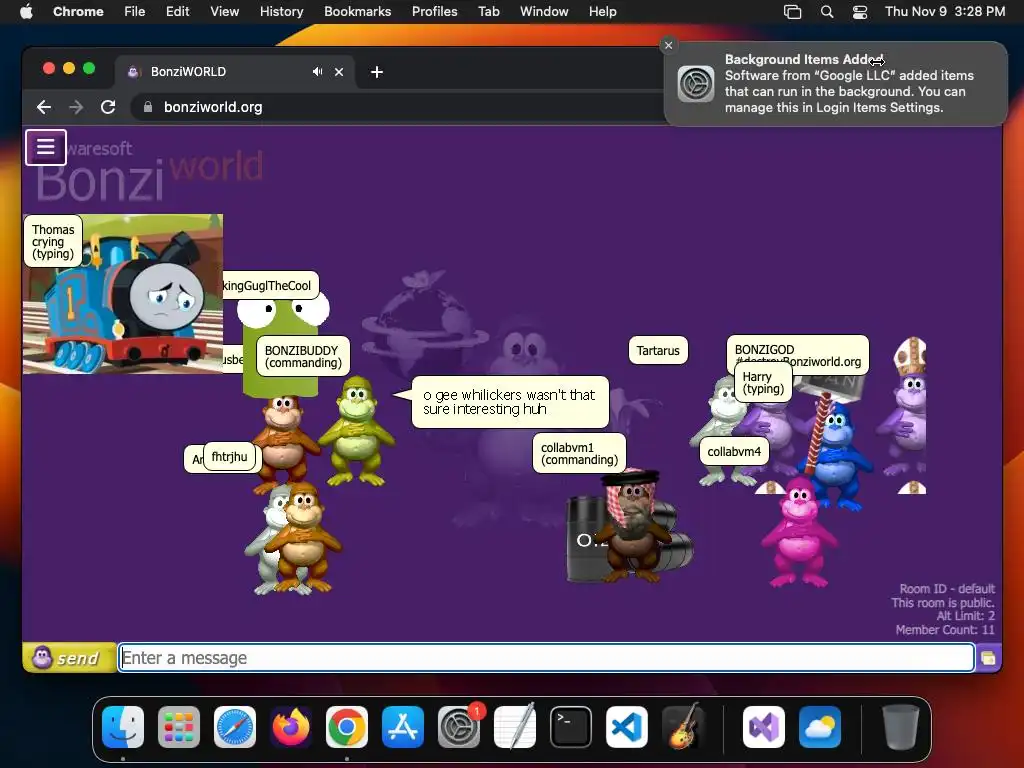The height and width of the screenshot is (768, 1024).
Task: Launch Visual Studio Code from the Dock
Action: pyautogui.click(x=627, y=727)
